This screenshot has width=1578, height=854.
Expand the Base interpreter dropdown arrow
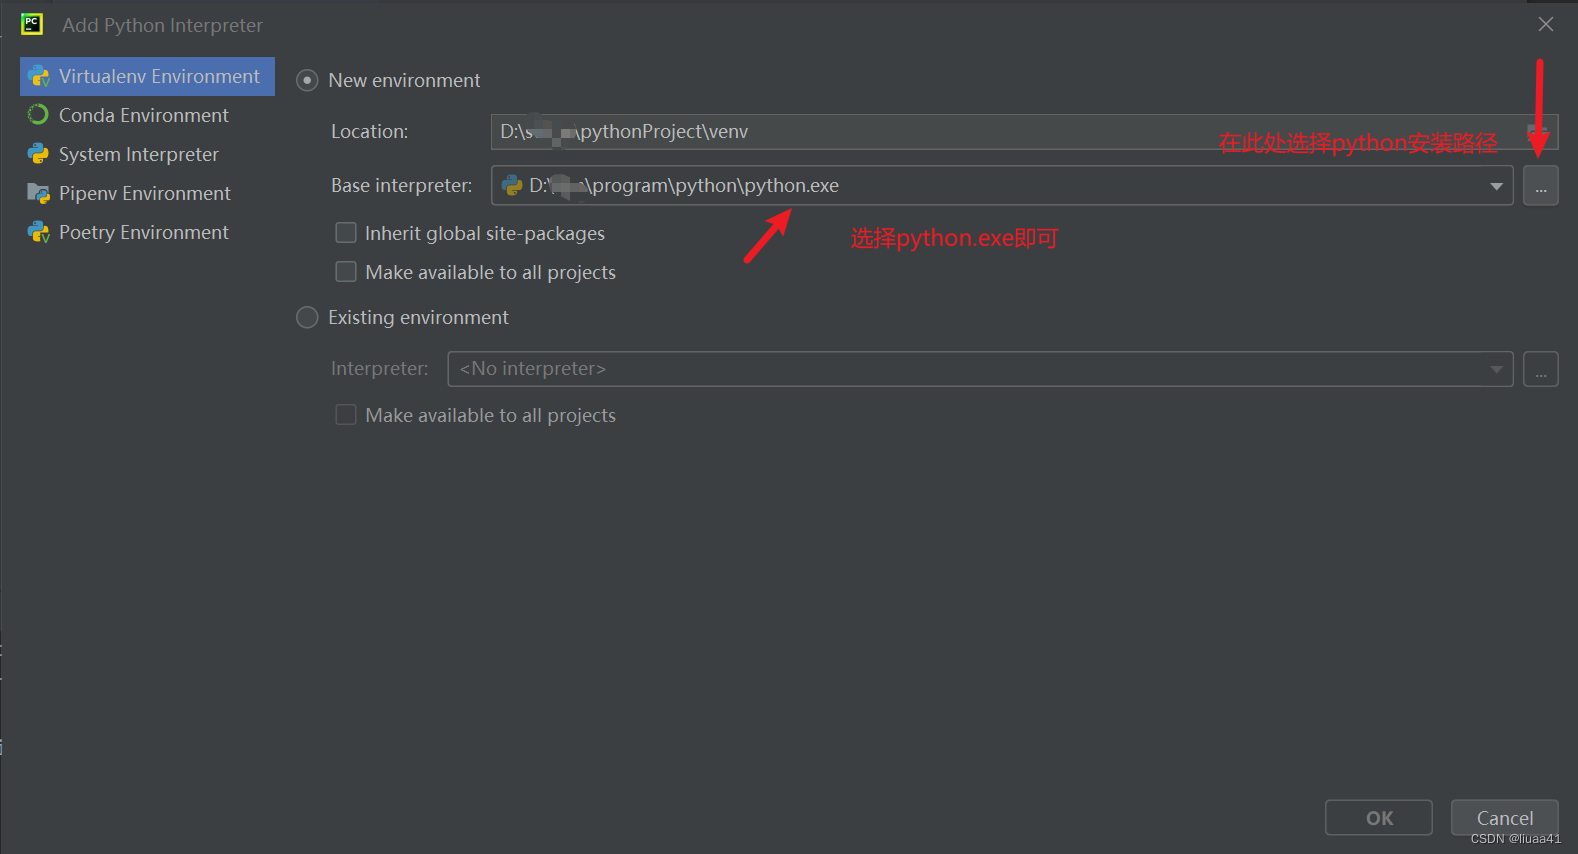point(1496,186)
